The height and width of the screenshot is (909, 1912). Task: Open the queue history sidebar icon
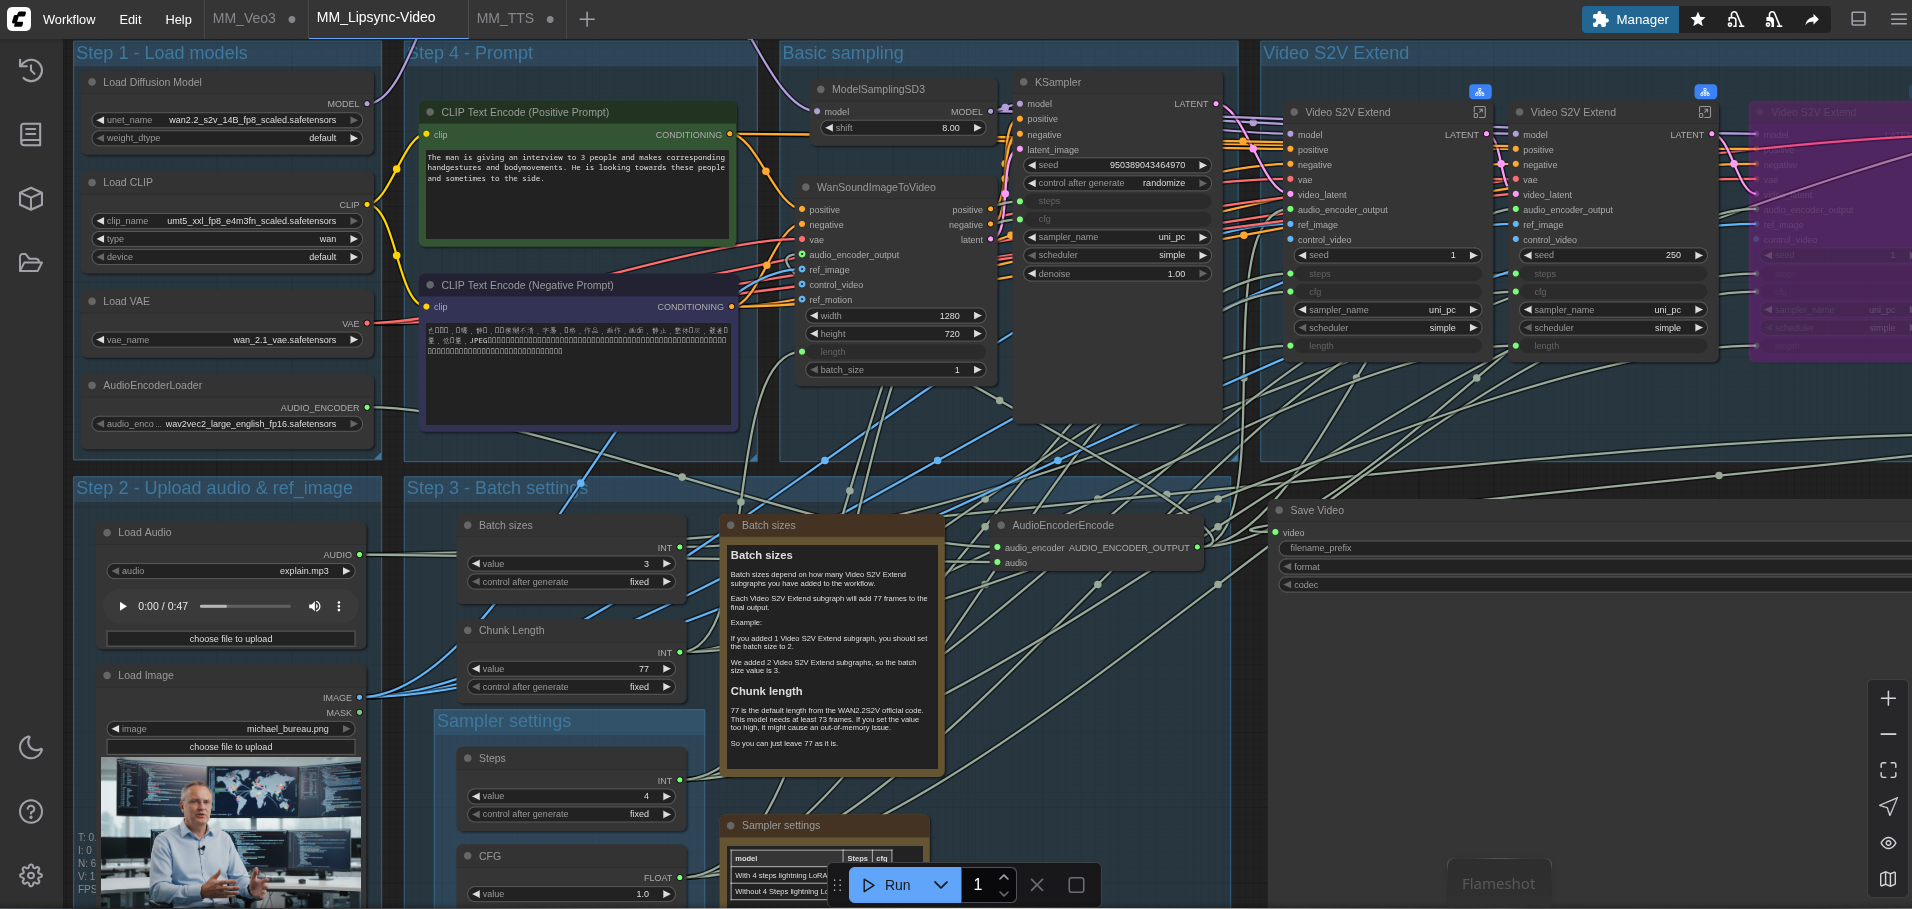pos(31,70)
